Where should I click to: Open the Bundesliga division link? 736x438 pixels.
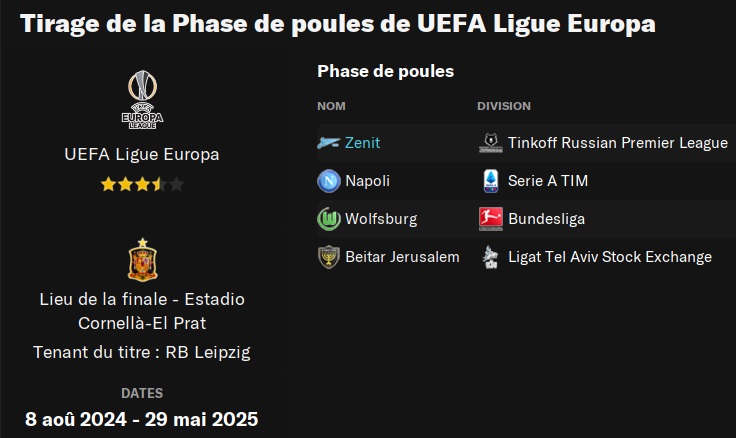(546, 219)
